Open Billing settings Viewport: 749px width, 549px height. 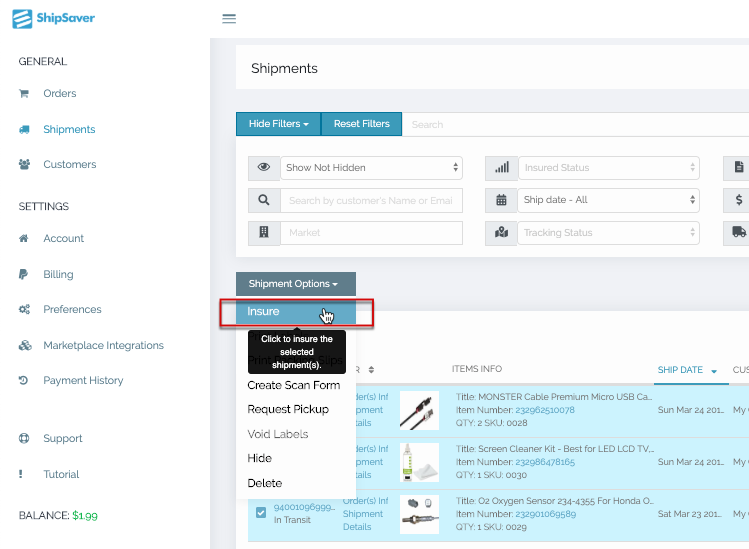58,274
